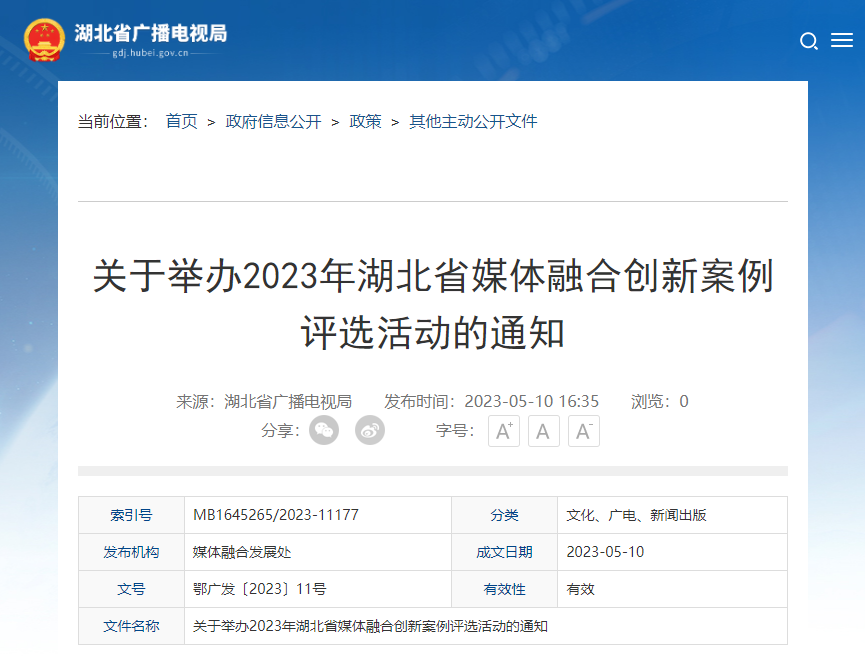Screen dimensions: 865x670
Task: Click the 分类 value 文化、广电、新闻出版
Action: pos(636,515)
